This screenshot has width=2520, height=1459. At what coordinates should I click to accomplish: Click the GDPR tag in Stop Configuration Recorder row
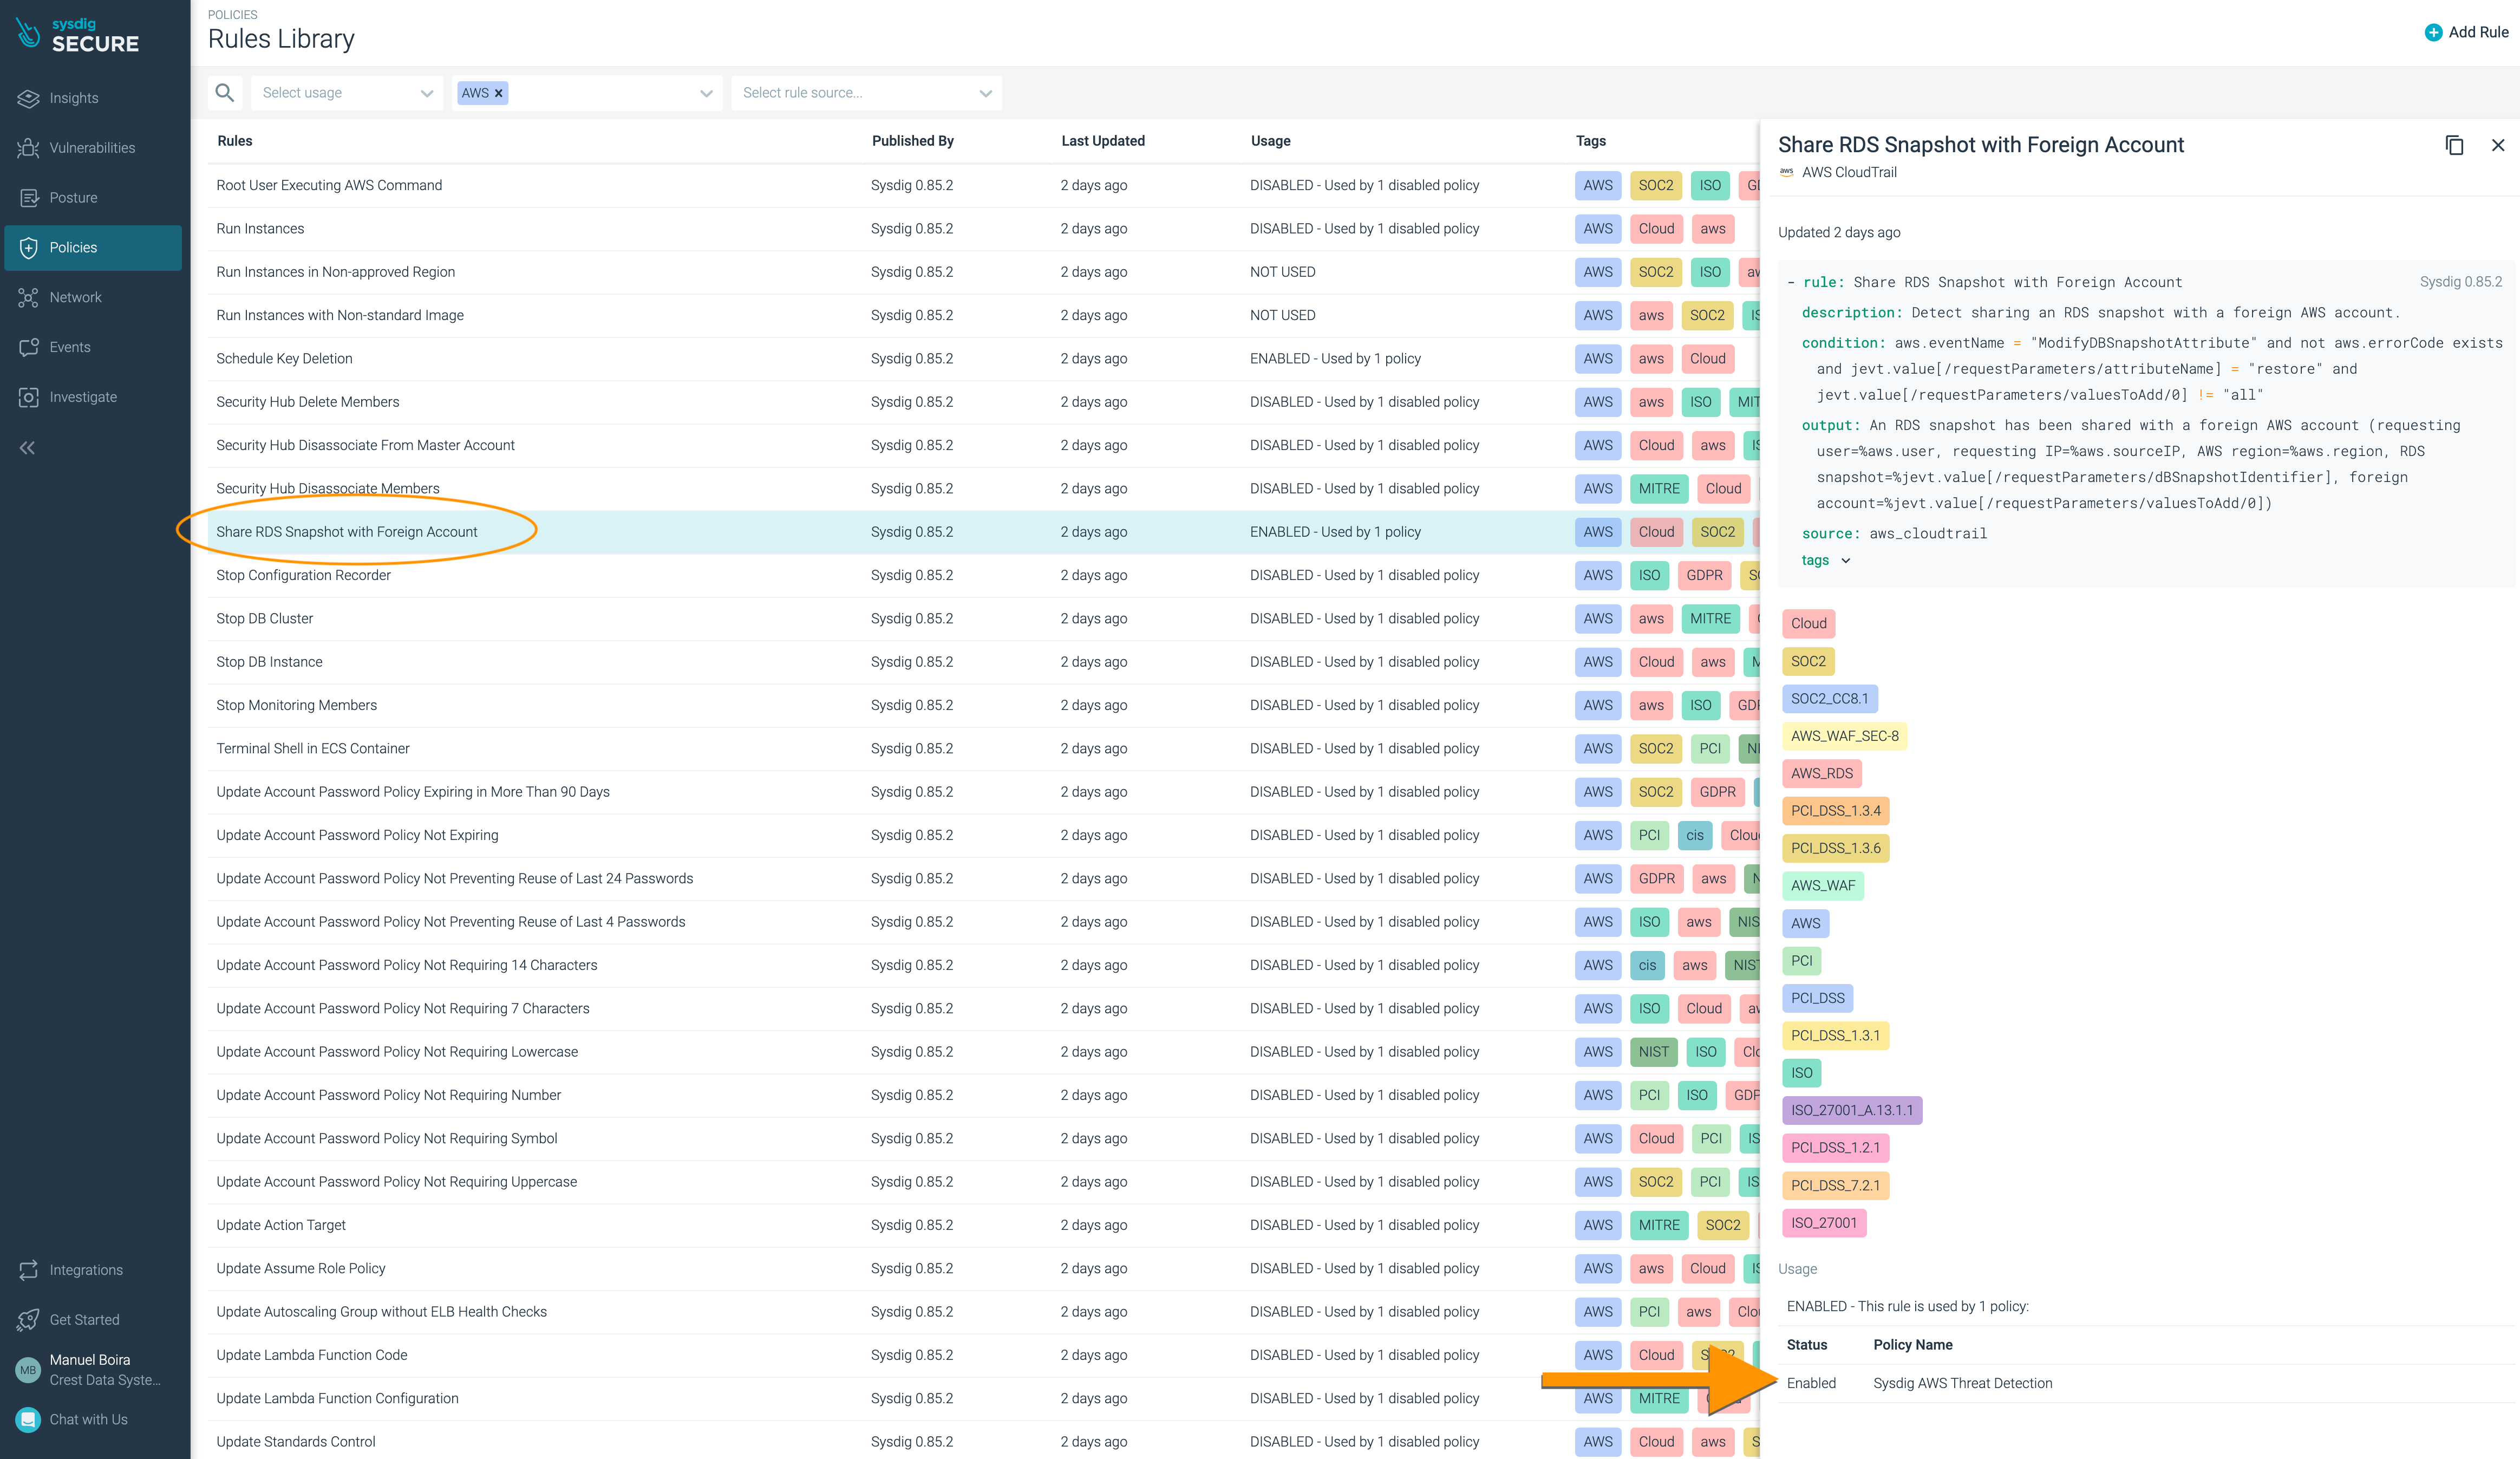1704,575
